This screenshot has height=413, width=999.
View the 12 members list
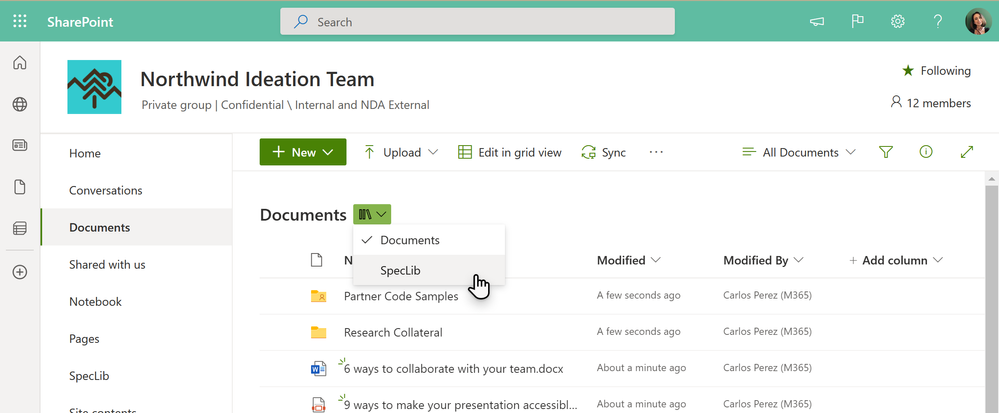(x=931, y=103)
